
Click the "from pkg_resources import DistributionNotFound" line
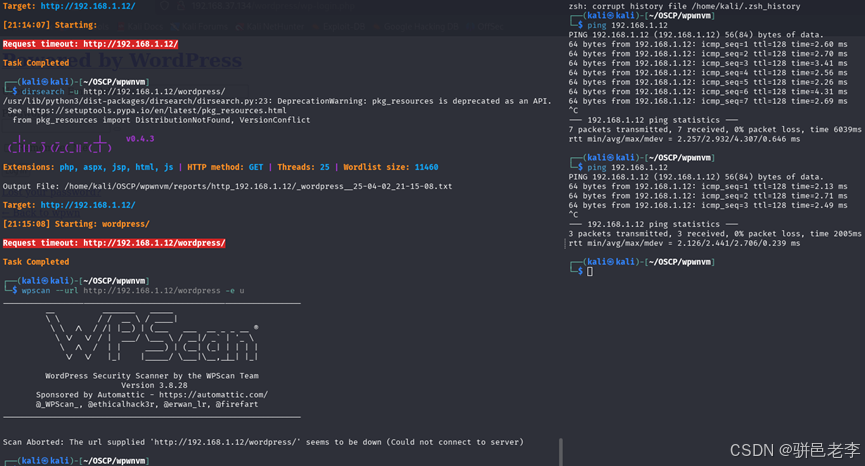click(161, 120)
